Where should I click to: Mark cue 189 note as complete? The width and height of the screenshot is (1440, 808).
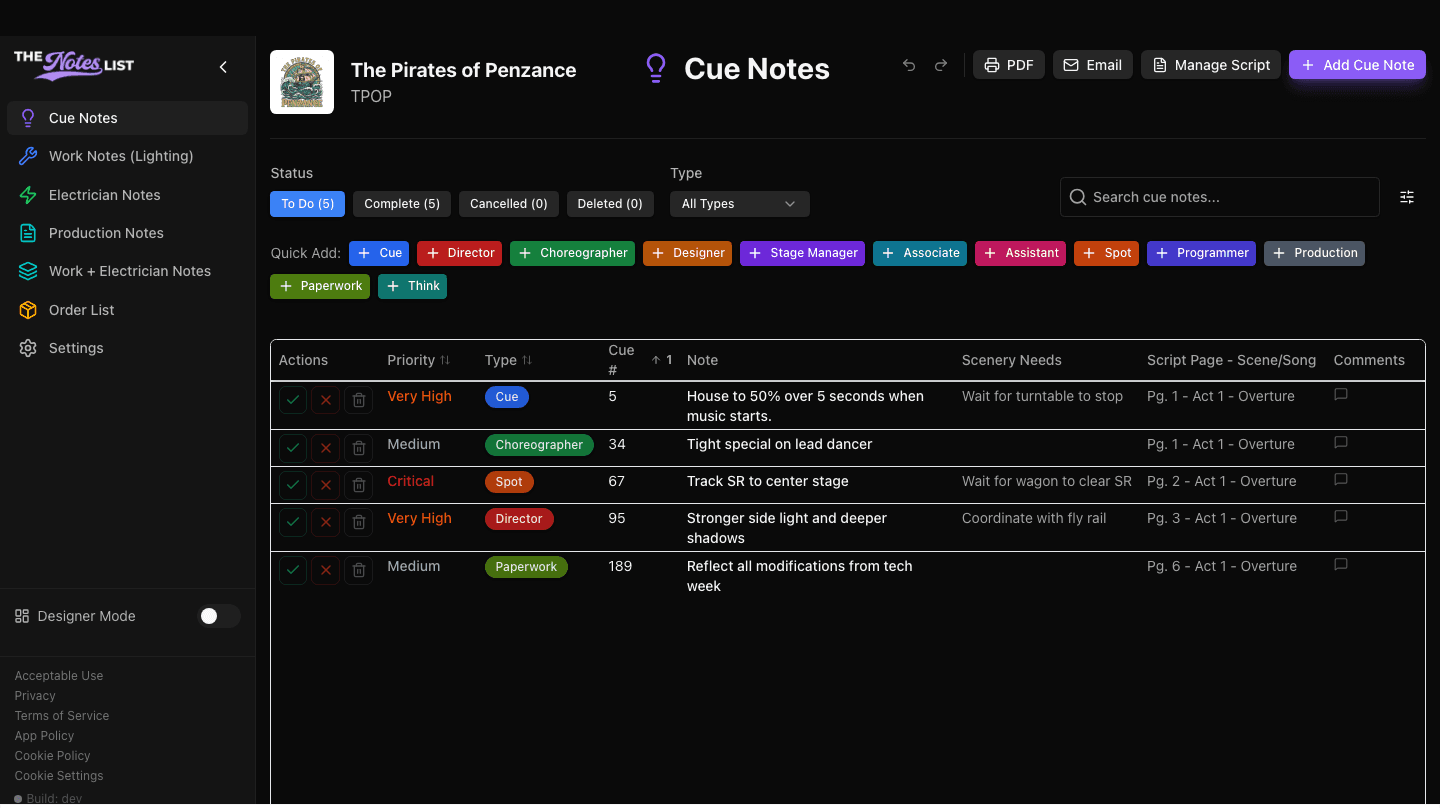point(293,570)
